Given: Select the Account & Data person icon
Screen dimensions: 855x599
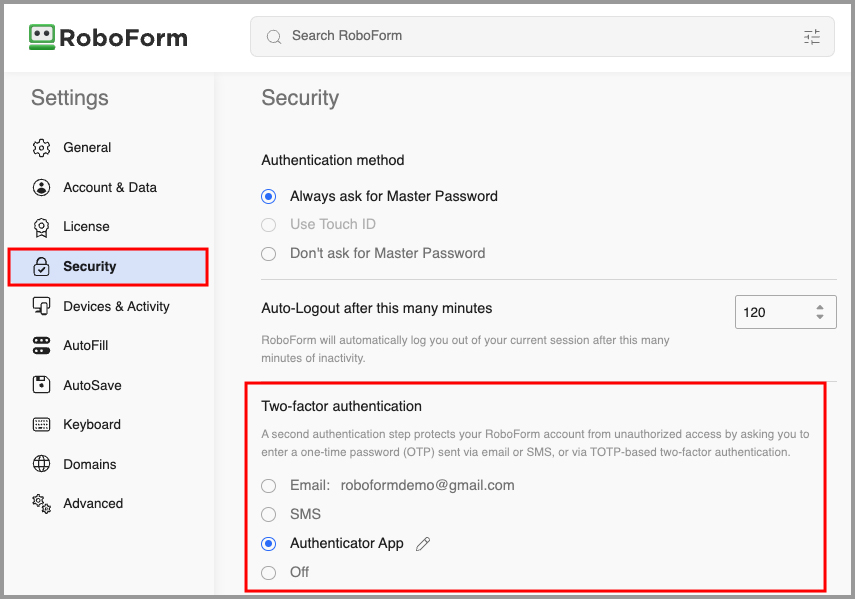Looking at the screenshot, I should 41,187.
